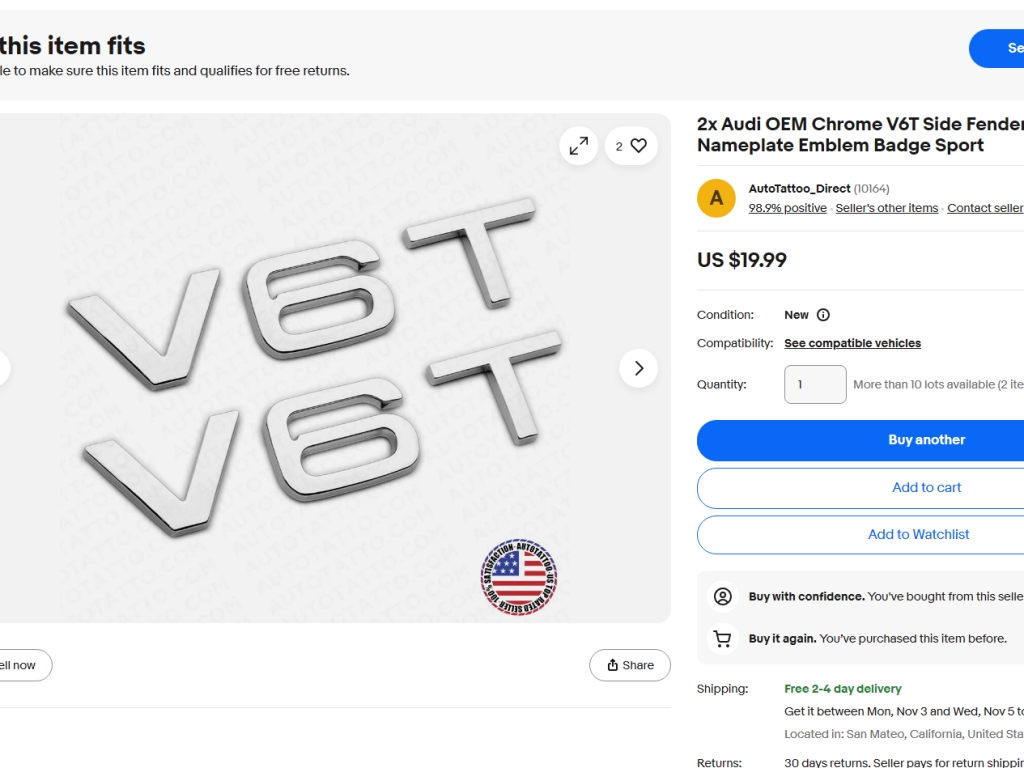Expand the product image to fullscreen
This screenshot has width=1024, height=768.
(x=579, y=146)
